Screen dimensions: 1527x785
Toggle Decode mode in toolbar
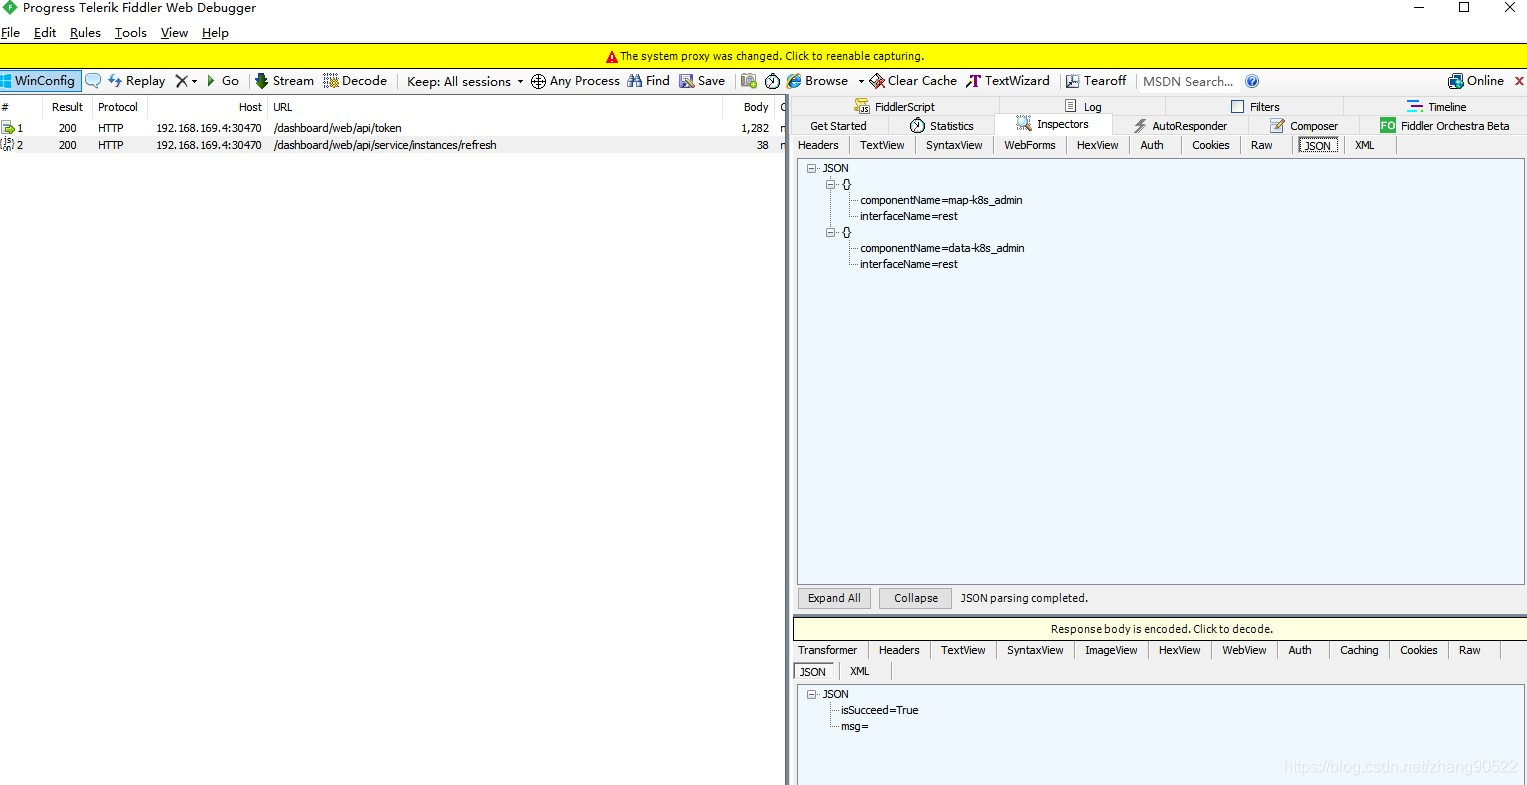pos(355,81)
